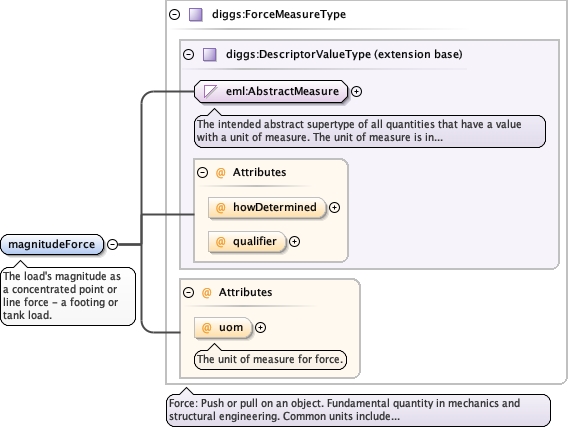Expand the howDetermined attribute details

[334, 208]
